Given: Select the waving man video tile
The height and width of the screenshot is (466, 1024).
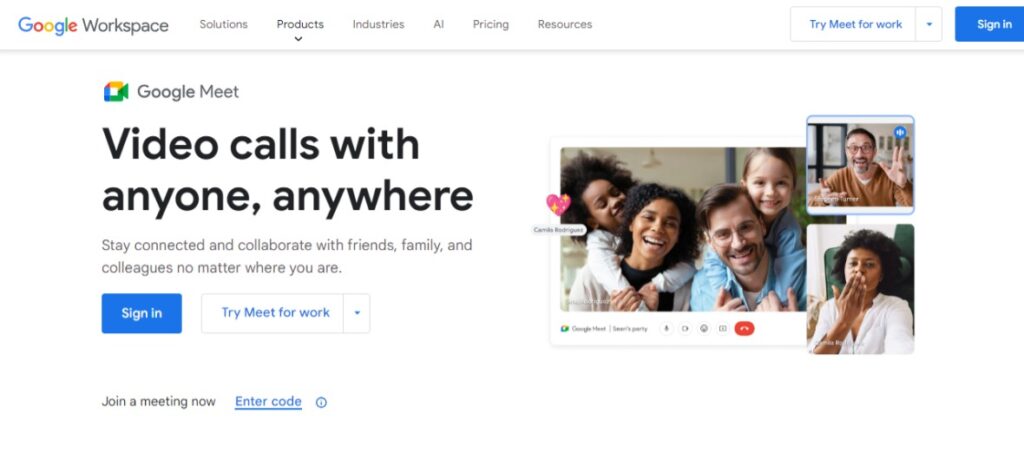Looking at the screenshot, I should (860, 164).
